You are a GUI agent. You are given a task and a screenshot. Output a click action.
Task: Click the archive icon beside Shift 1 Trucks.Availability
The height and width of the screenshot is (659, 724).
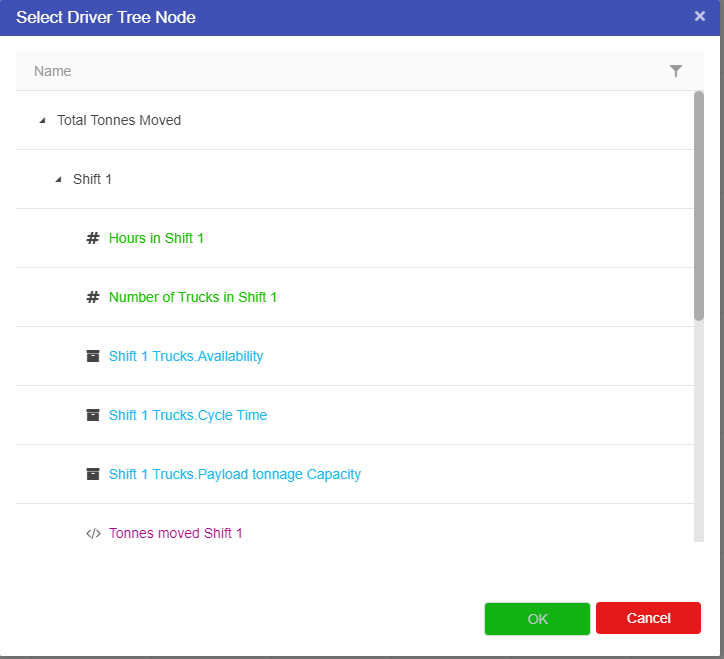point(93,356)
